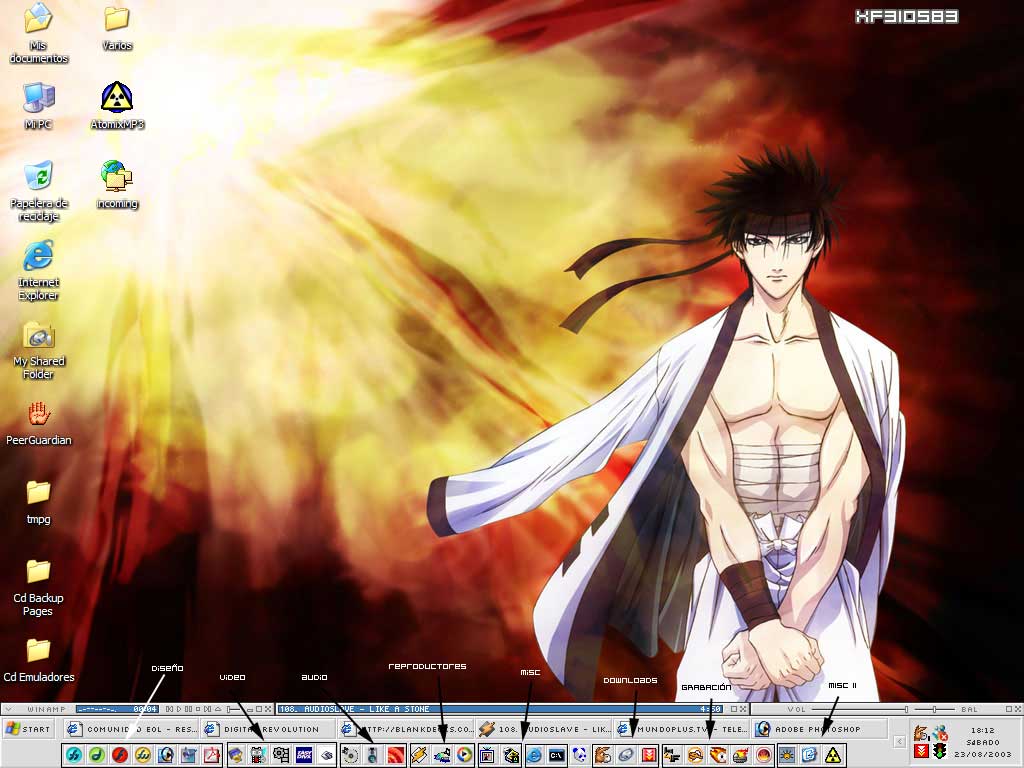This screenshot has width=1024, height=768.
Task: Launch the CloneCD sheep head icon
Action: [696, 755]
